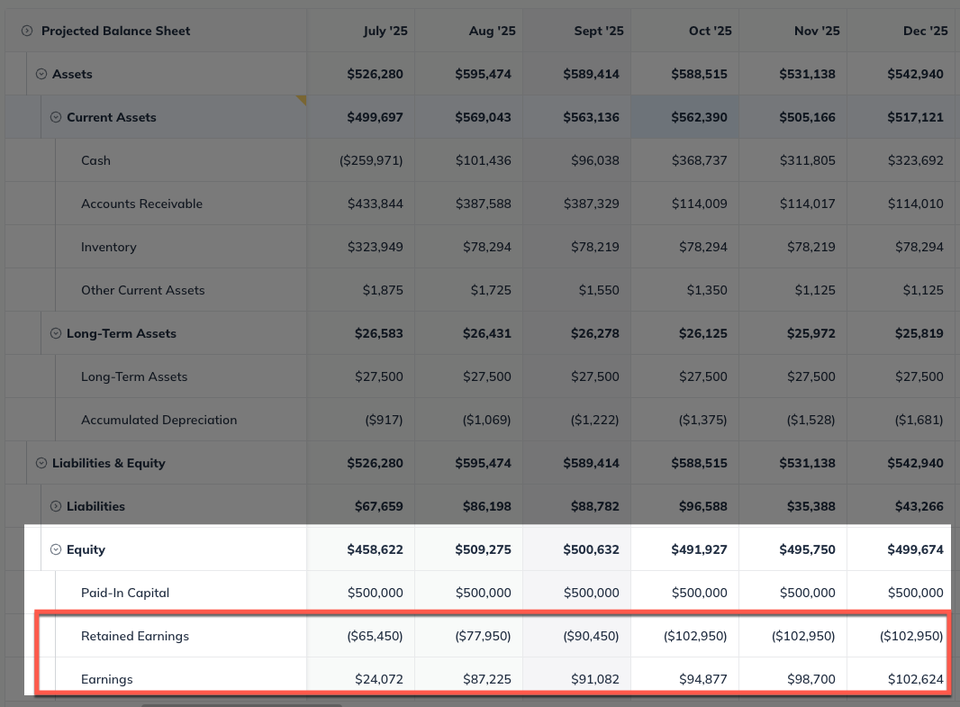Select the Earnings value $102,624
960x707 pixels.
[915, 679]
